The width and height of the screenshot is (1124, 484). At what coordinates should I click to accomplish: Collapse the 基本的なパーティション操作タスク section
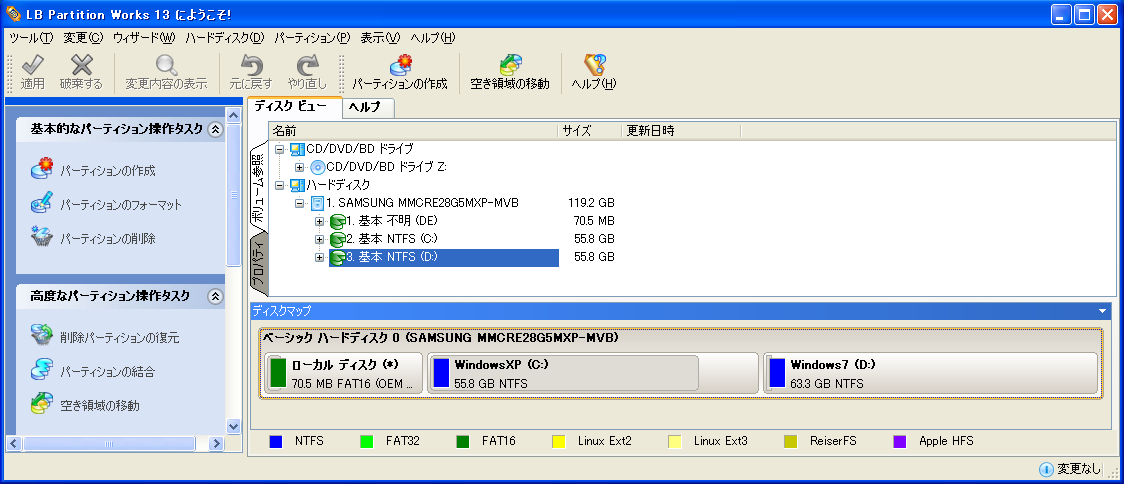pyautogui.click(x=214, y=129)
